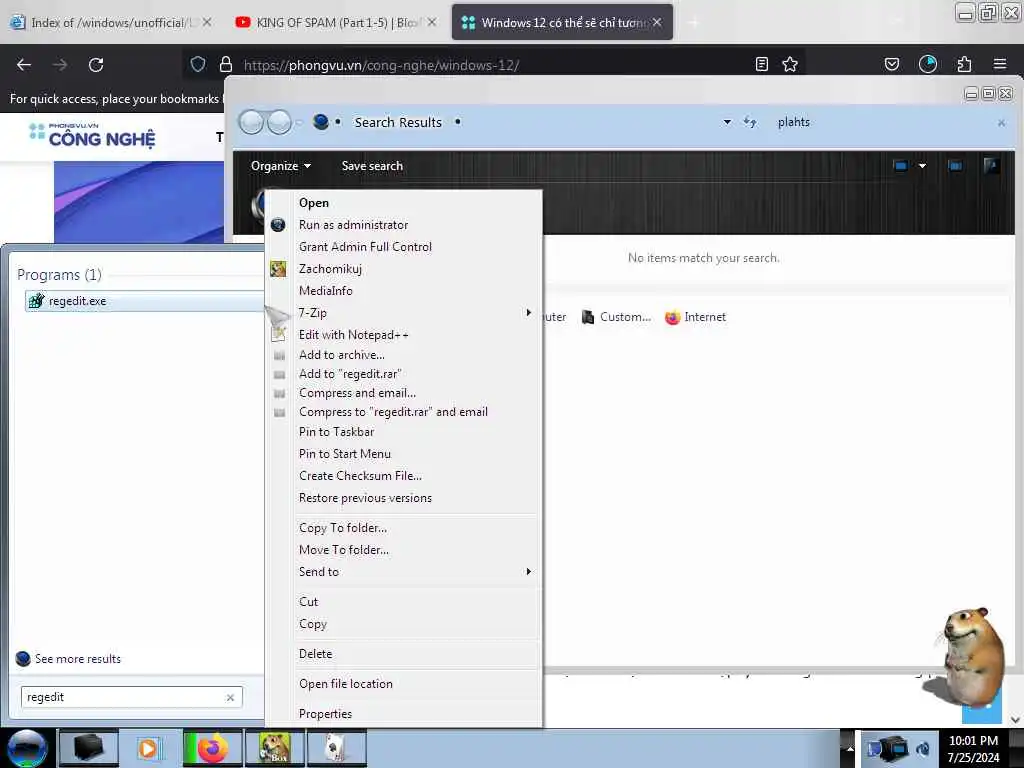Screen dimensions: 1024x768
Task: Click Zachomikuj menu entry
Action: click(x=404, y=268)
